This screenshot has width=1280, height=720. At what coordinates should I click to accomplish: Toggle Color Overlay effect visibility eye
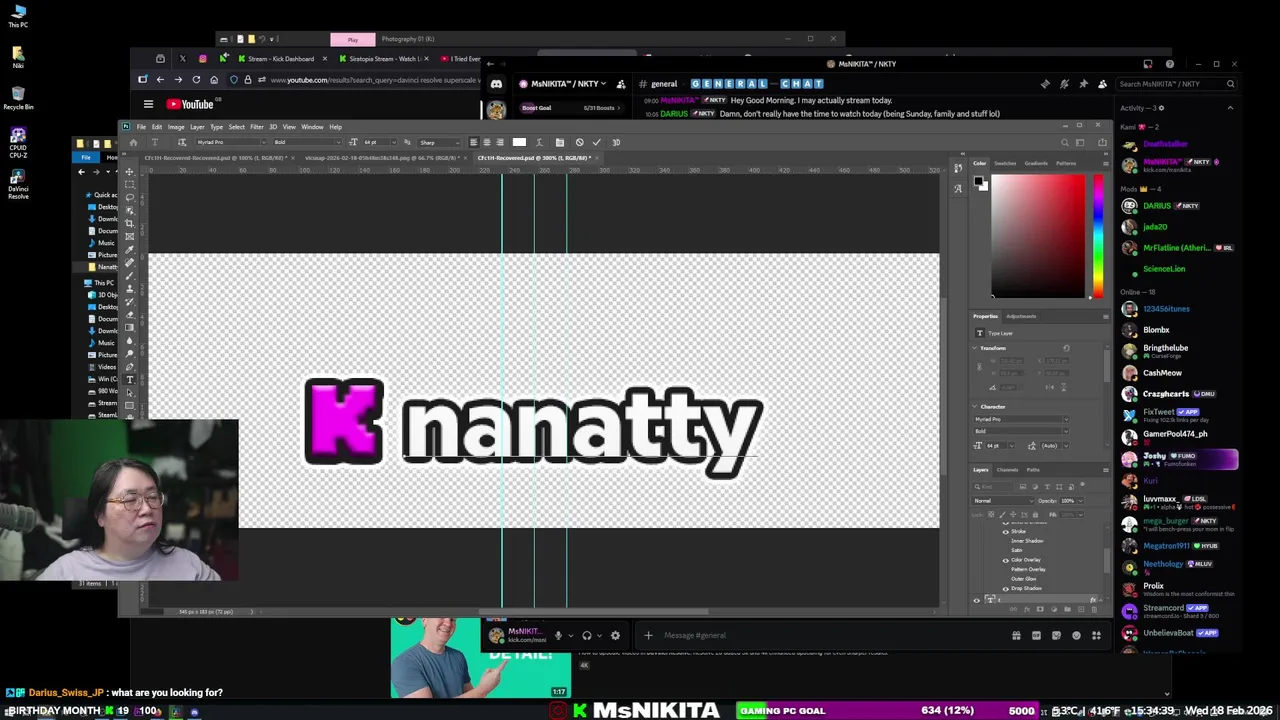click(x=1006, y=560)
